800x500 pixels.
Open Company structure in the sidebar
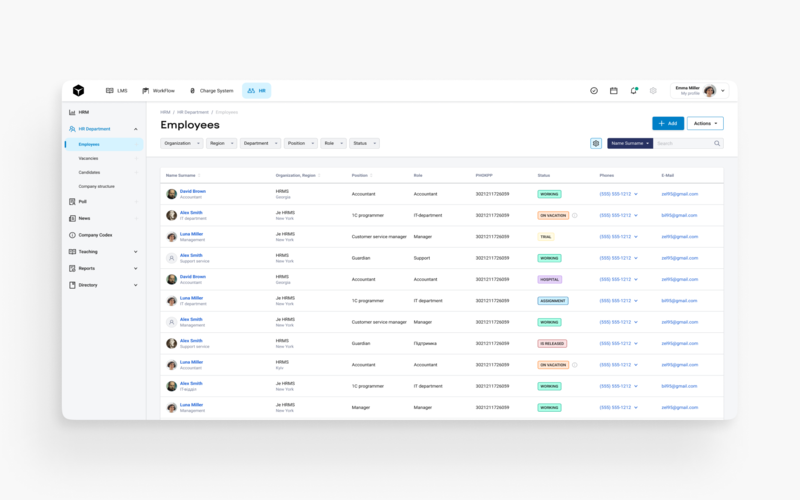tap(96, 187)
